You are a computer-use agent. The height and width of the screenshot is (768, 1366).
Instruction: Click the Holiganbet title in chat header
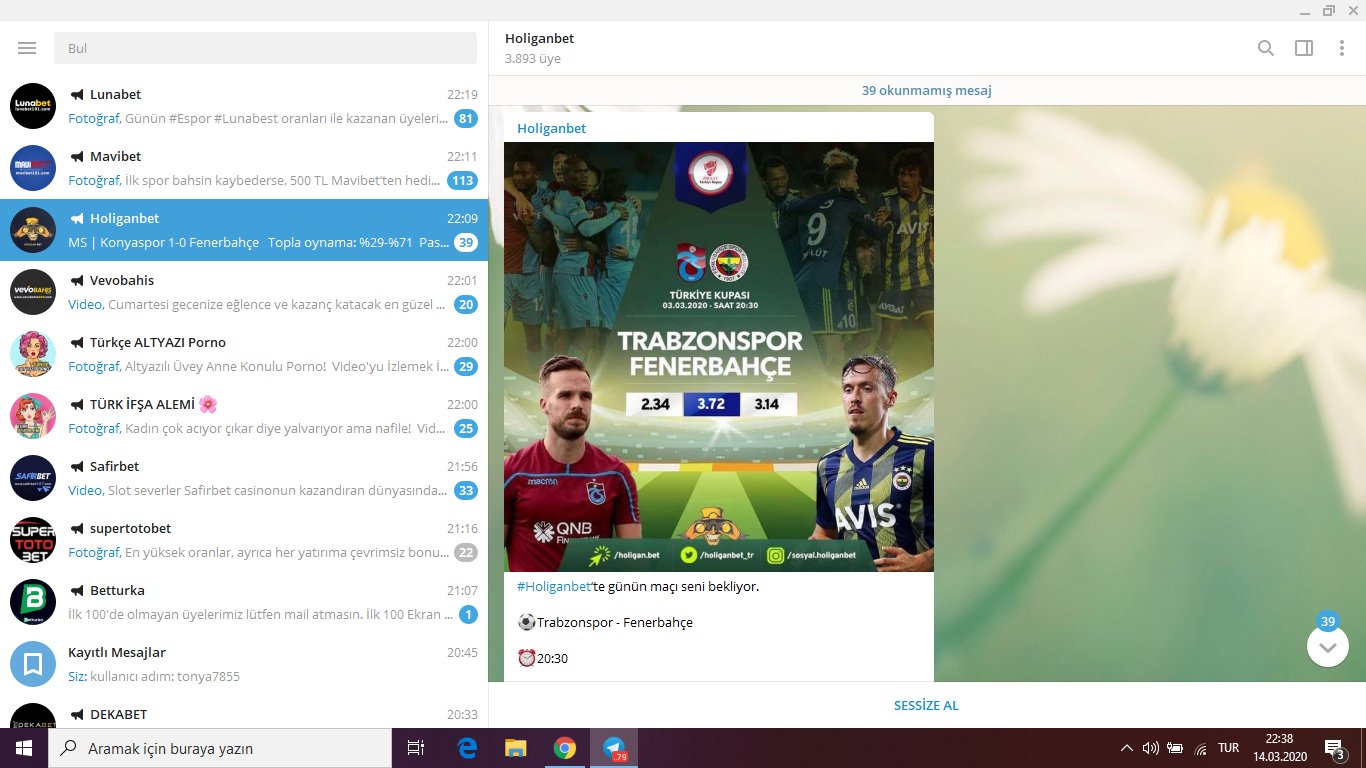tap(539, 38)
